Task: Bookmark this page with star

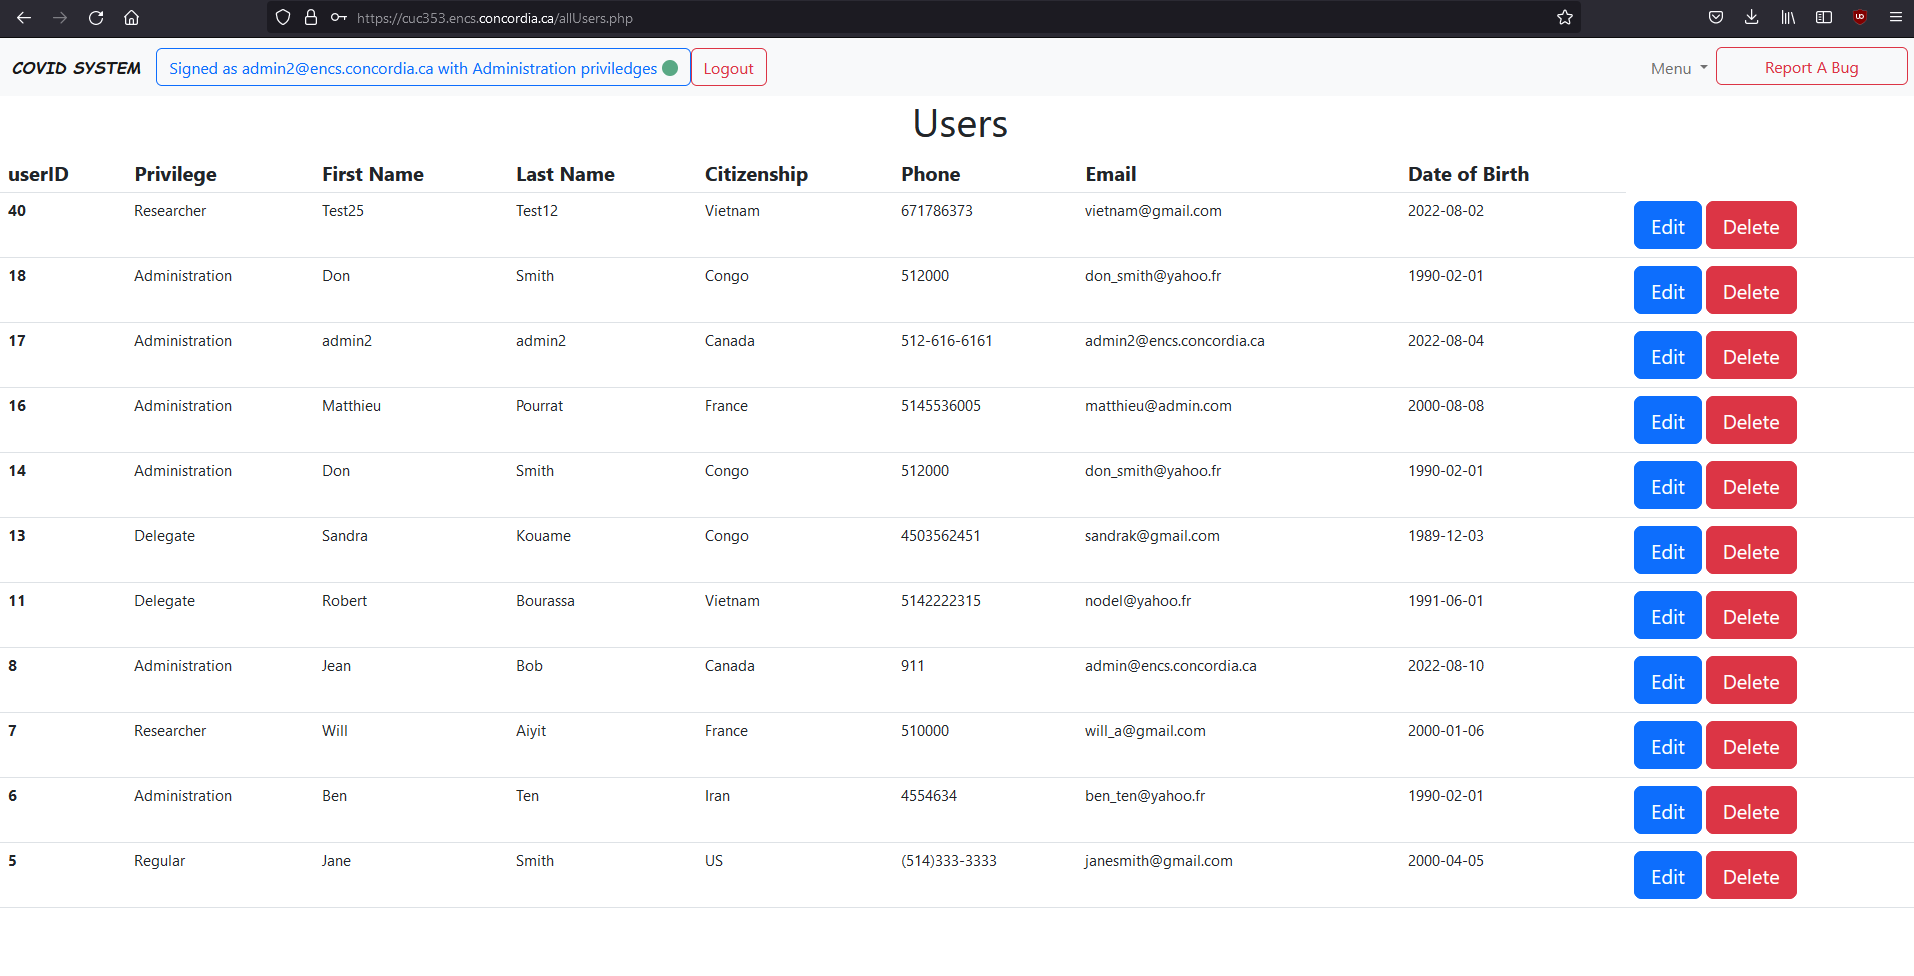Action: 1565,17
